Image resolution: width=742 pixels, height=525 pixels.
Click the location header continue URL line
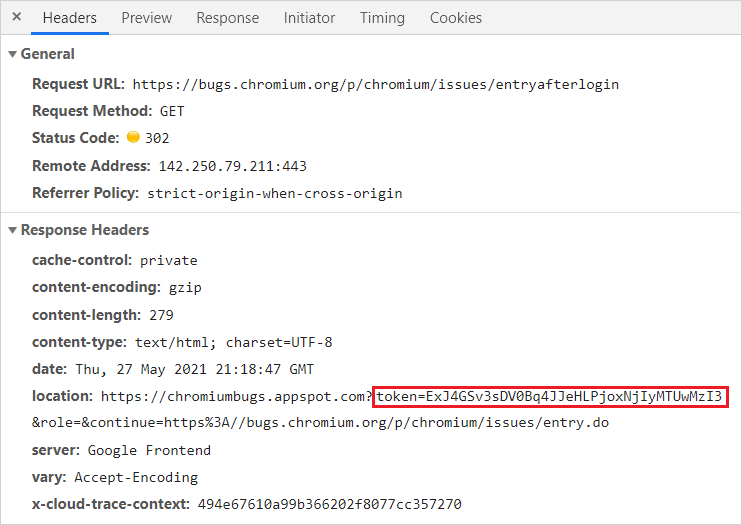point(320,423)
